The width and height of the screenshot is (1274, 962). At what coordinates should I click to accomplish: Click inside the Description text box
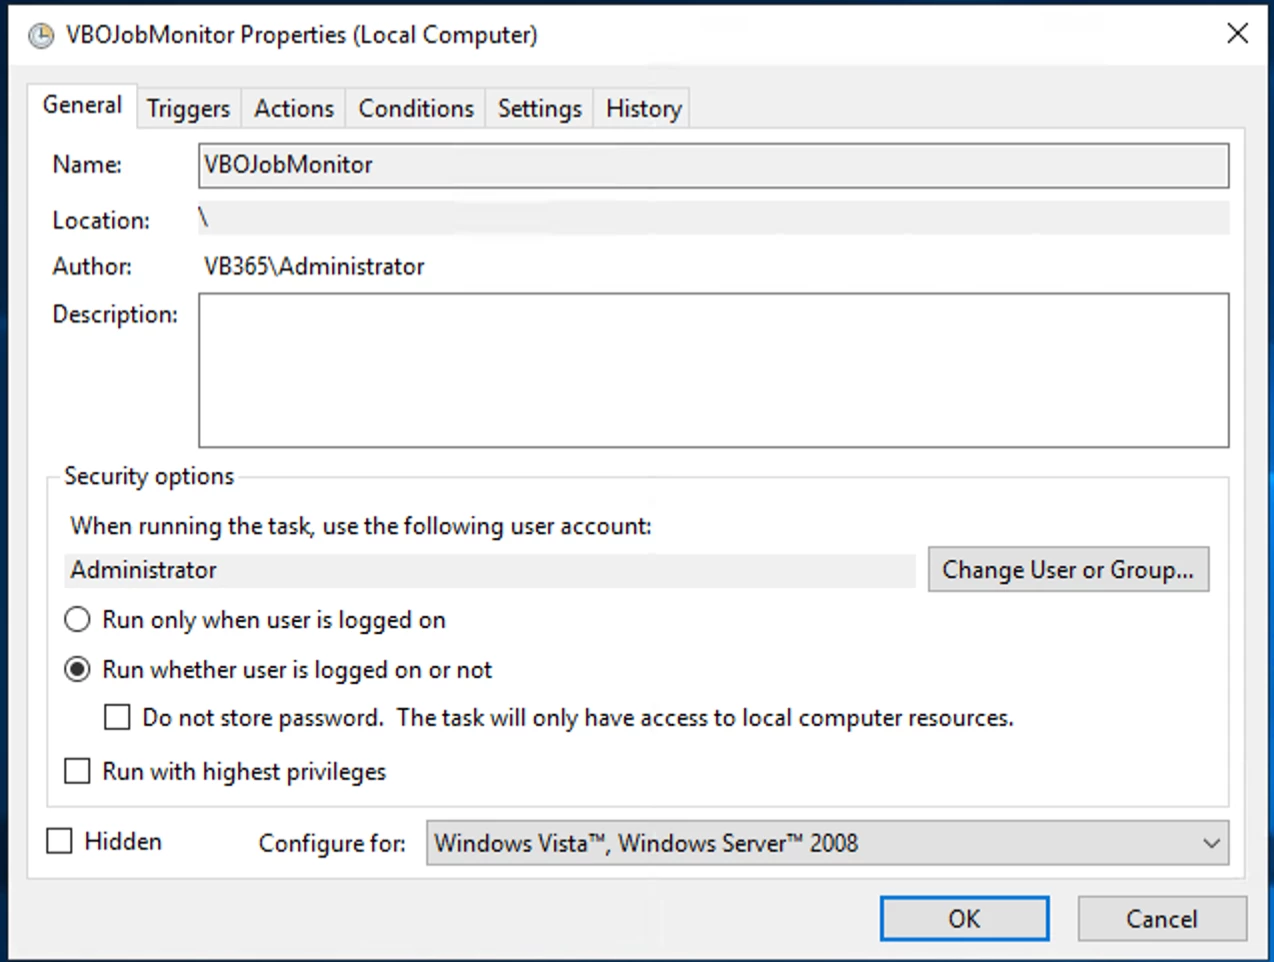point(713,370)
